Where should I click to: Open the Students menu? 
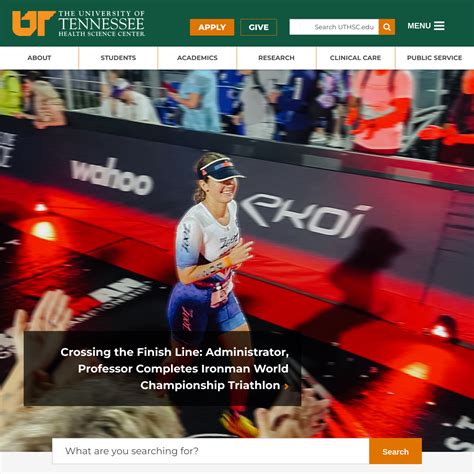pos(118,58)
